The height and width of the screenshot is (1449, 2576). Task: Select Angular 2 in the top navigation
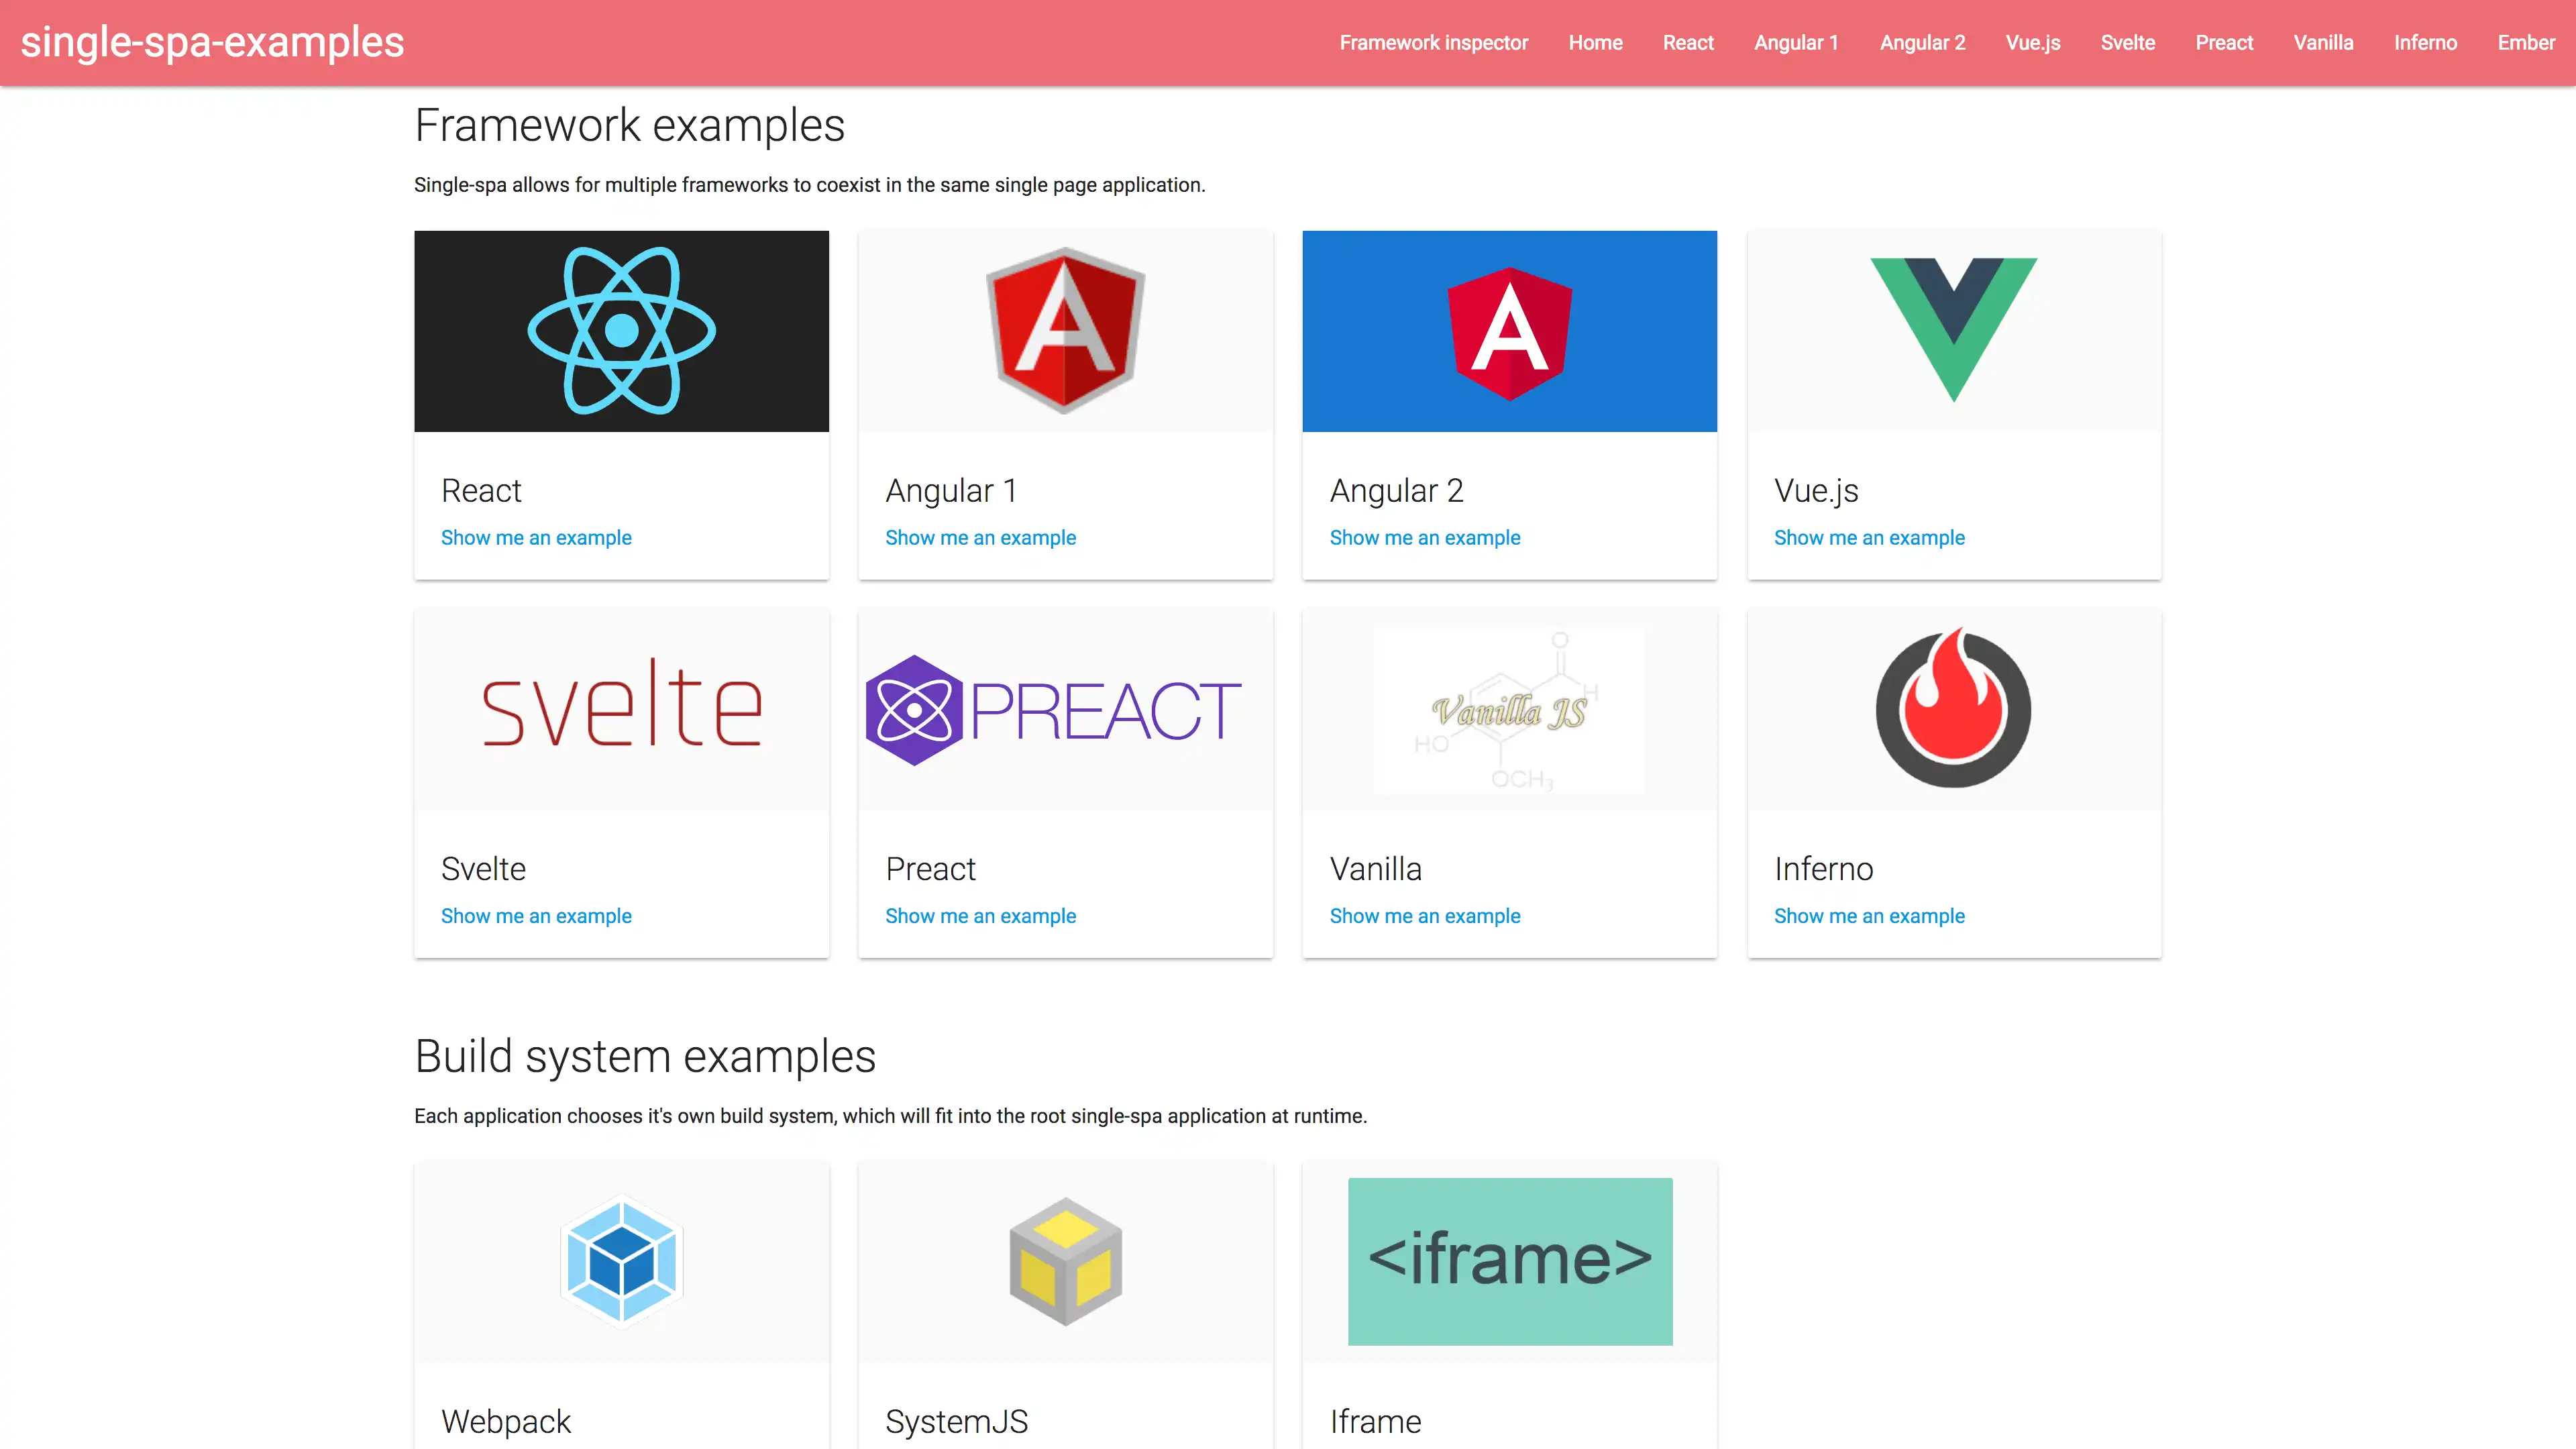click(1922, 43)
